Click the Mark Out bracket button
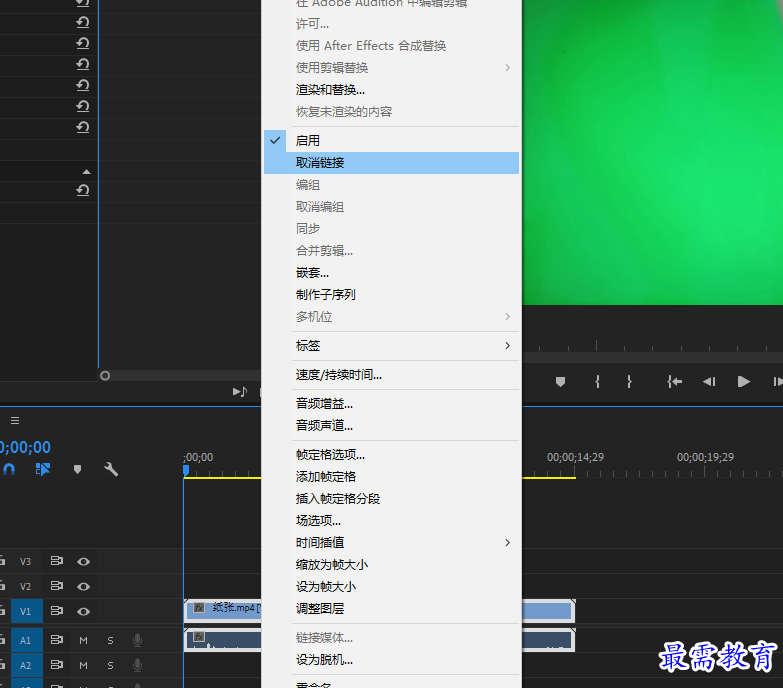Viewport: 783px width, 688px height. click(x=629, y=382)
